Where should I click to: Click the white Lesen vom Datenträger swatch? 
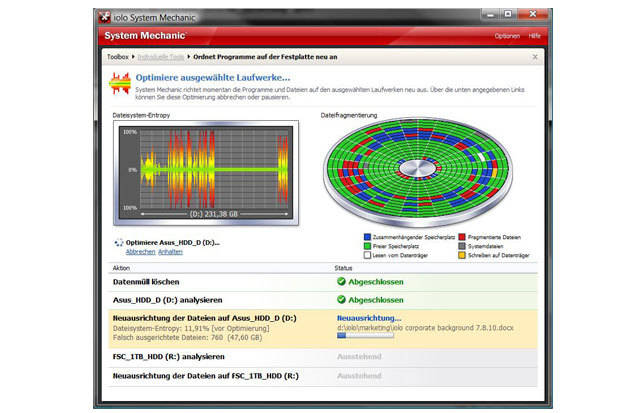tap(367, 255)
